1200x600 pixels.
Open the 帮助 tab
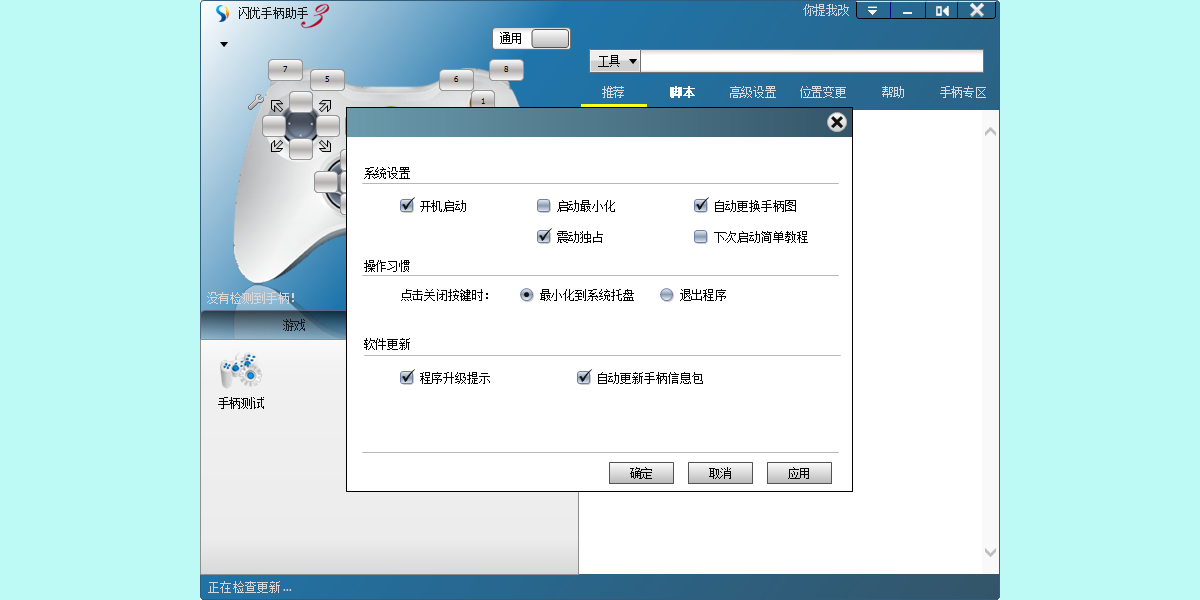tap(892, 91)
